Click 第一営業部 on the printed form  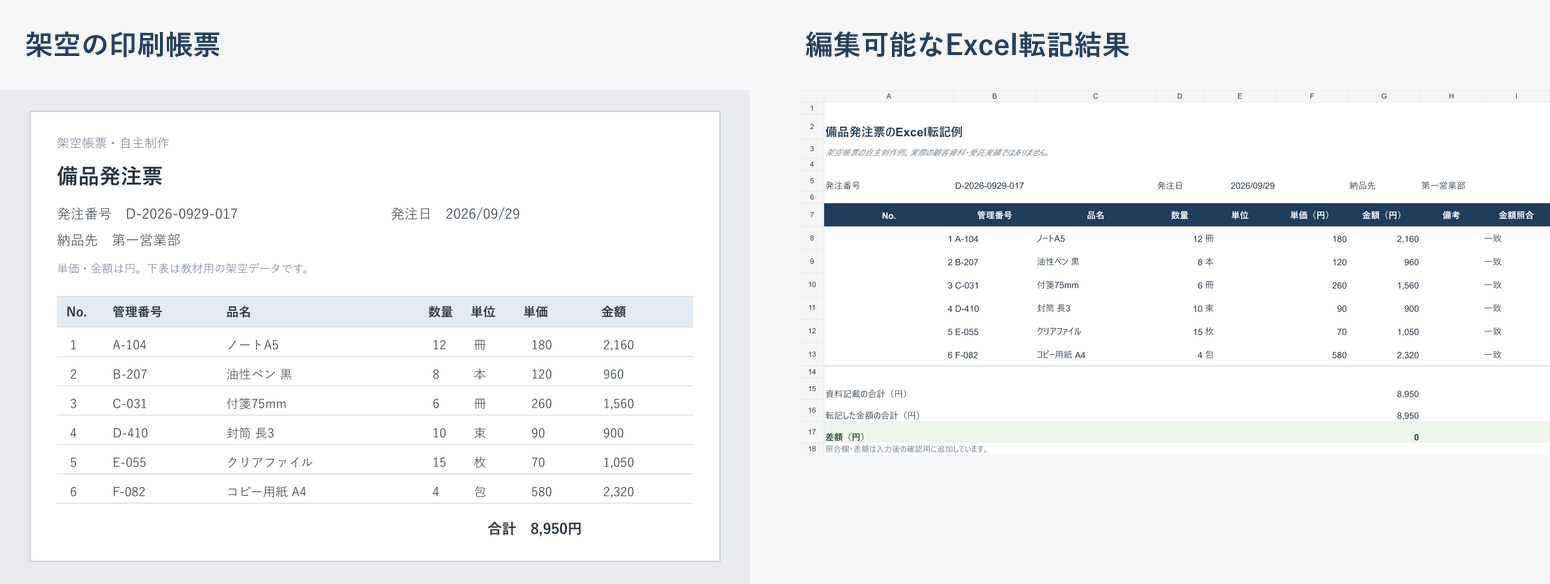(146, 240)
